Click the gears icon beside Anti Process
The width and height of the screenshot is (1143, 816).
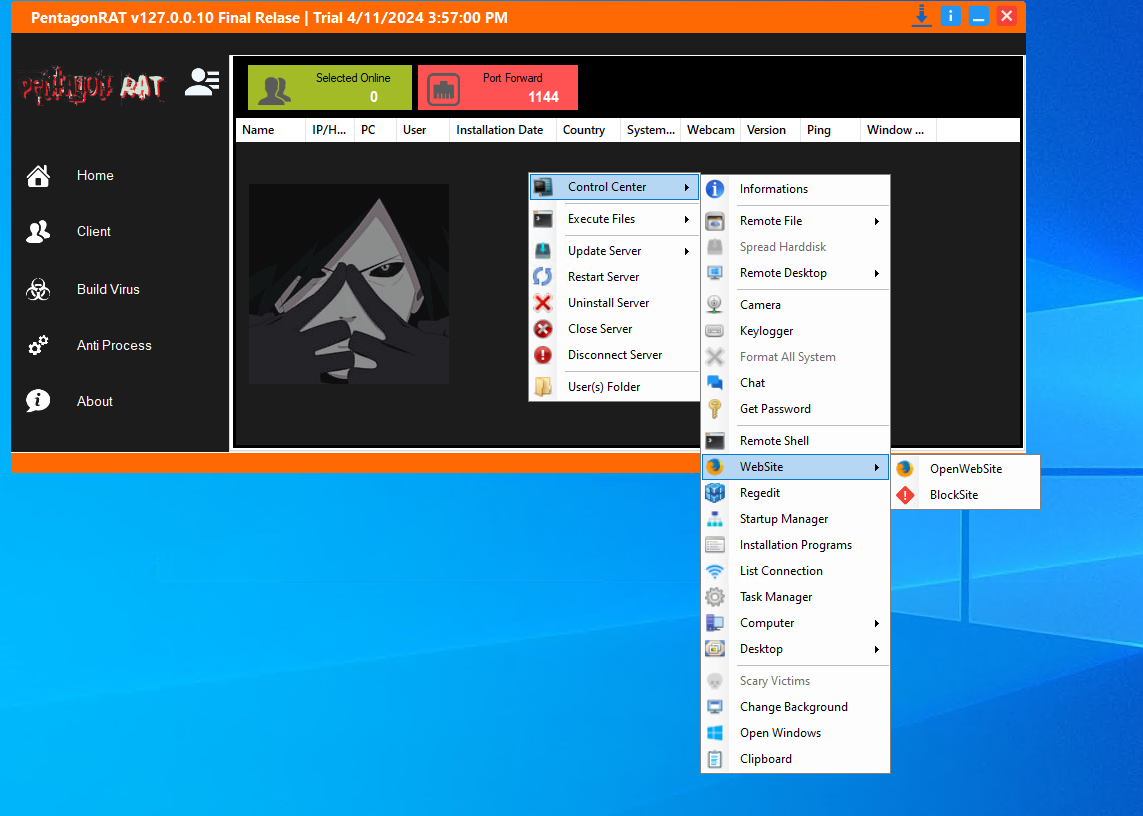click(38, 346)
